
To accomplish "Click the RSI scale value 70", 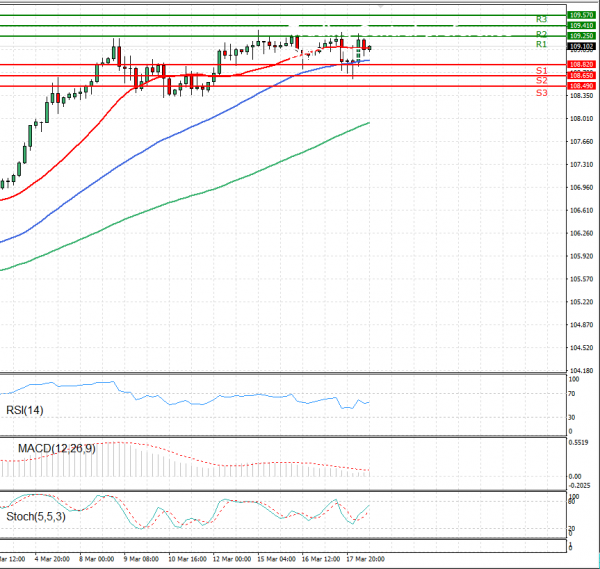I will (572, 394).
